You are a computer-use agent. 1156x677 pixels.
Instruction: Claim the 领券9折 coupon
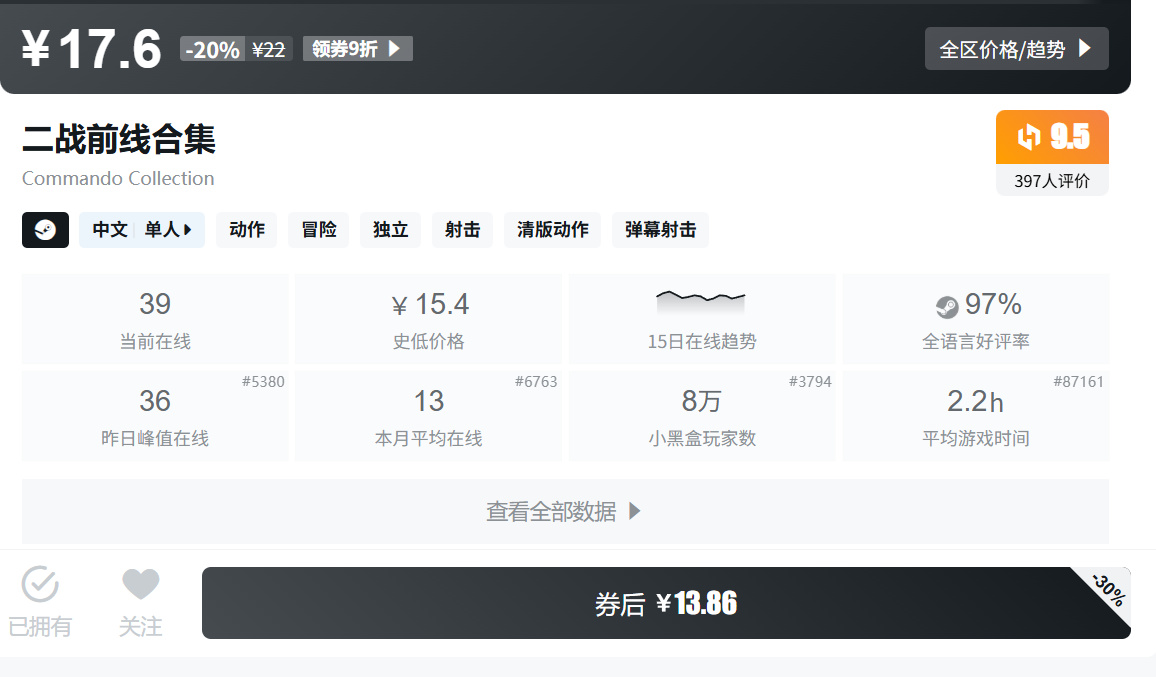pos(358,49)
